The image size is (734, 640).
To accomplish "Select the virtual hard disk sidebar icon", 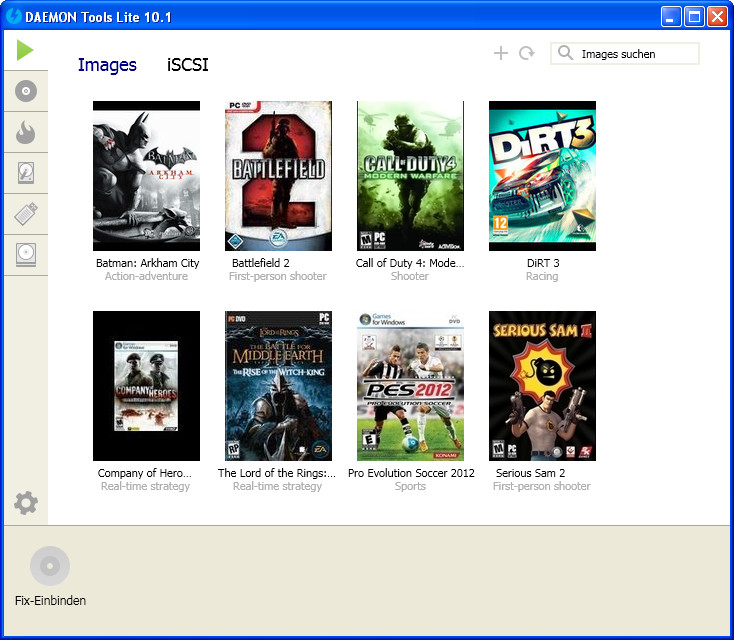I will [26, 173].
